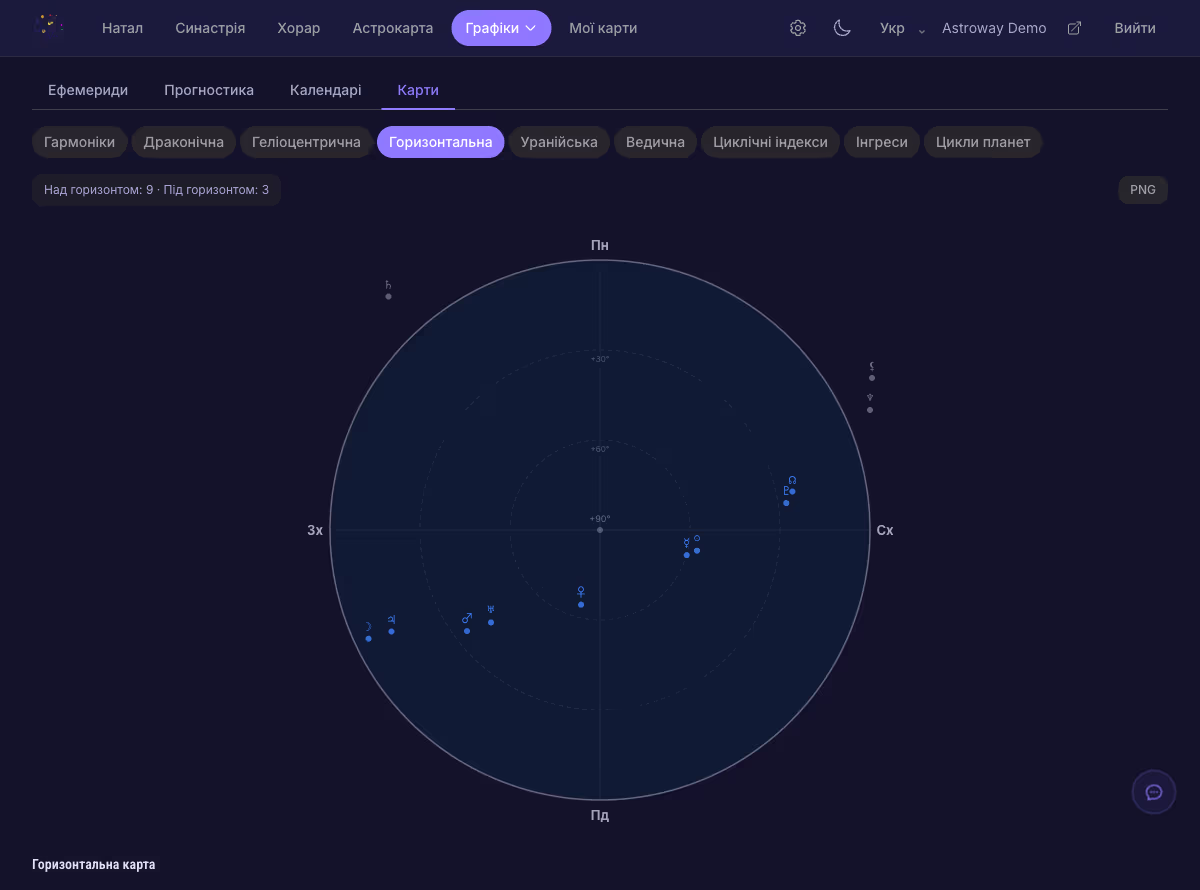Toggle dark mode moon icon
1200x890 pixels.
[x=842, y=28]
